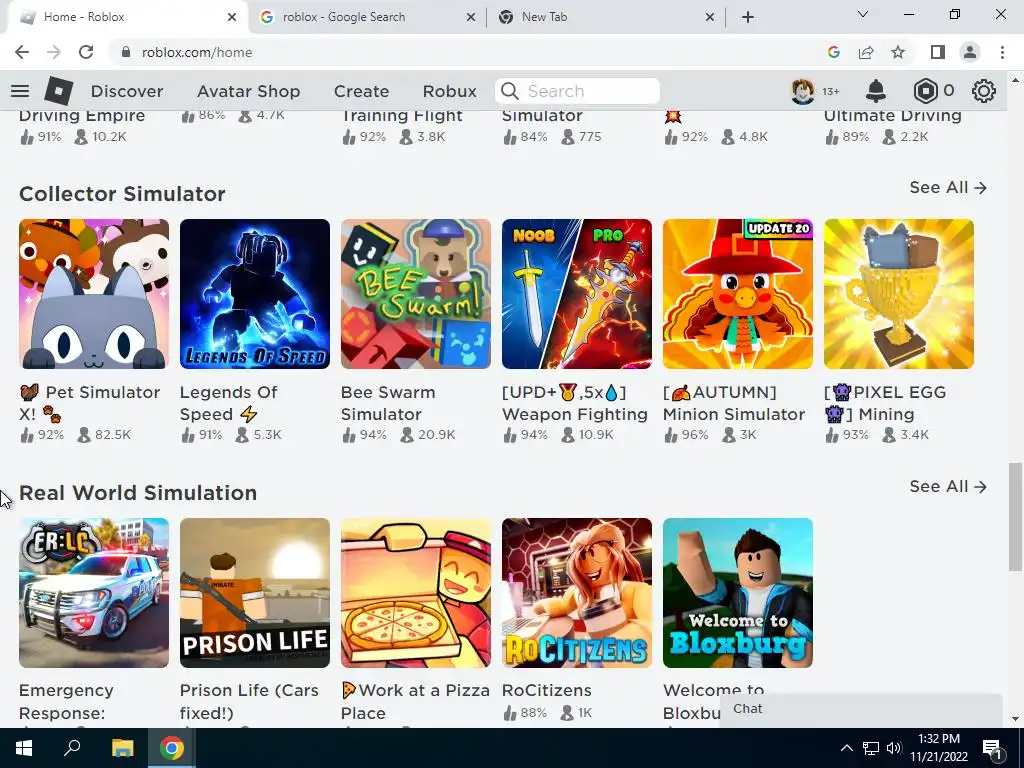The width and height of the screenshot is (1024, 768).
Task: Expand the Chat panel
Action: click(861, 709)
